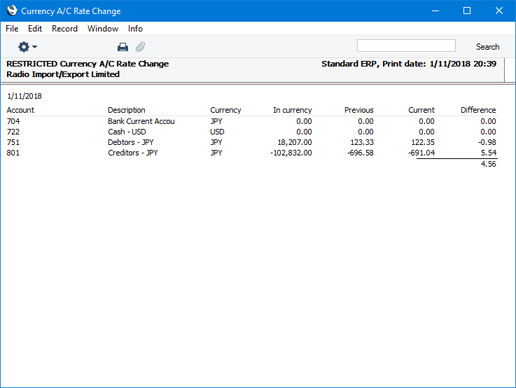Click account number 704
Image resolution: width=516 pixels, height=388 pixels.
13,121
